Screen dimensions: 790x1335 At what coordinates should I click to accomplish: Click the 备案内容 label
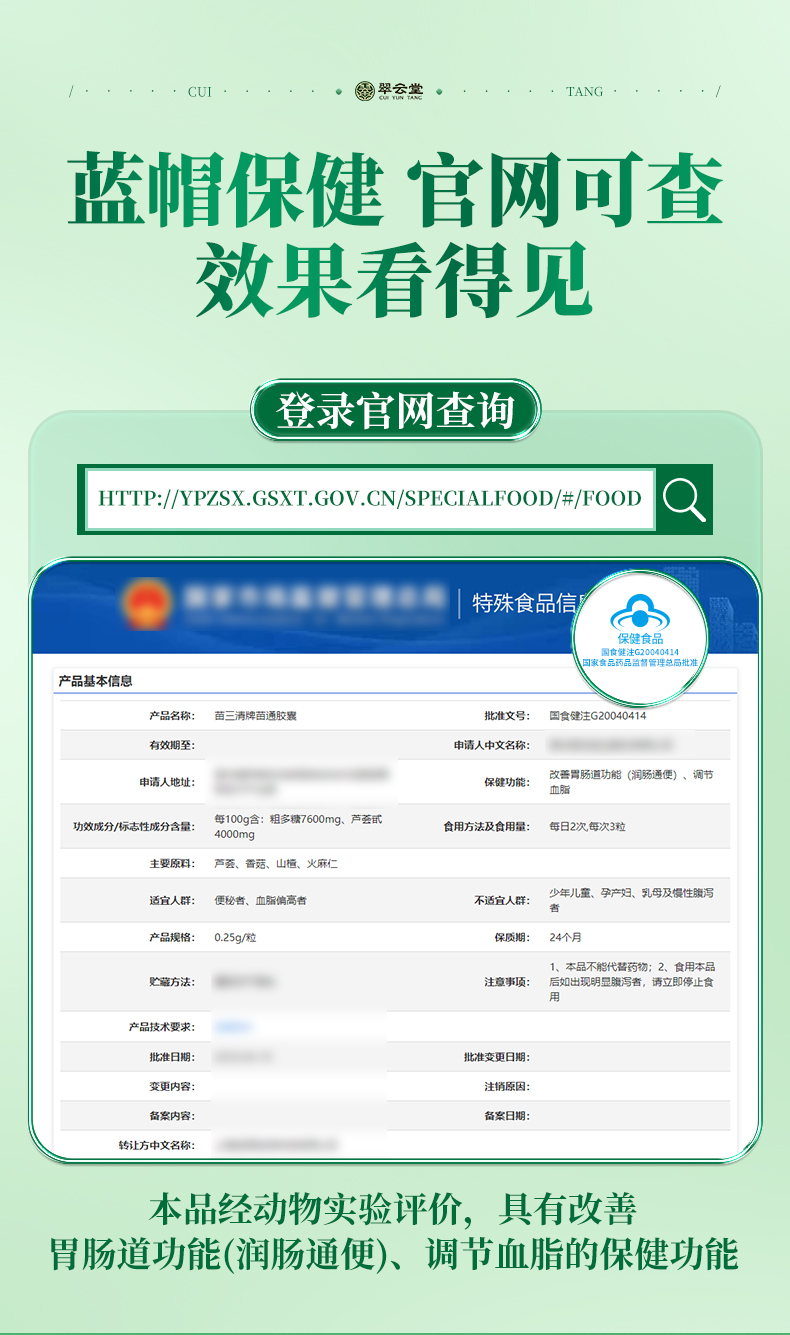click(172, 1116)
